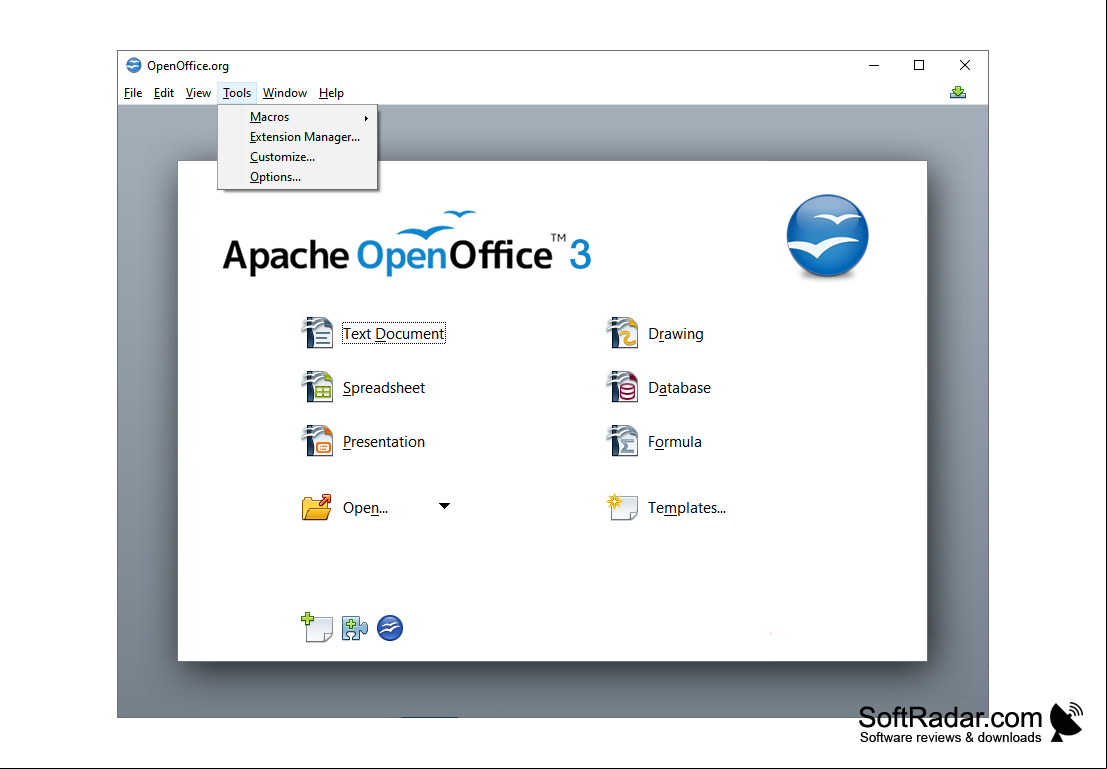Open the File menu

click(133, 93)
